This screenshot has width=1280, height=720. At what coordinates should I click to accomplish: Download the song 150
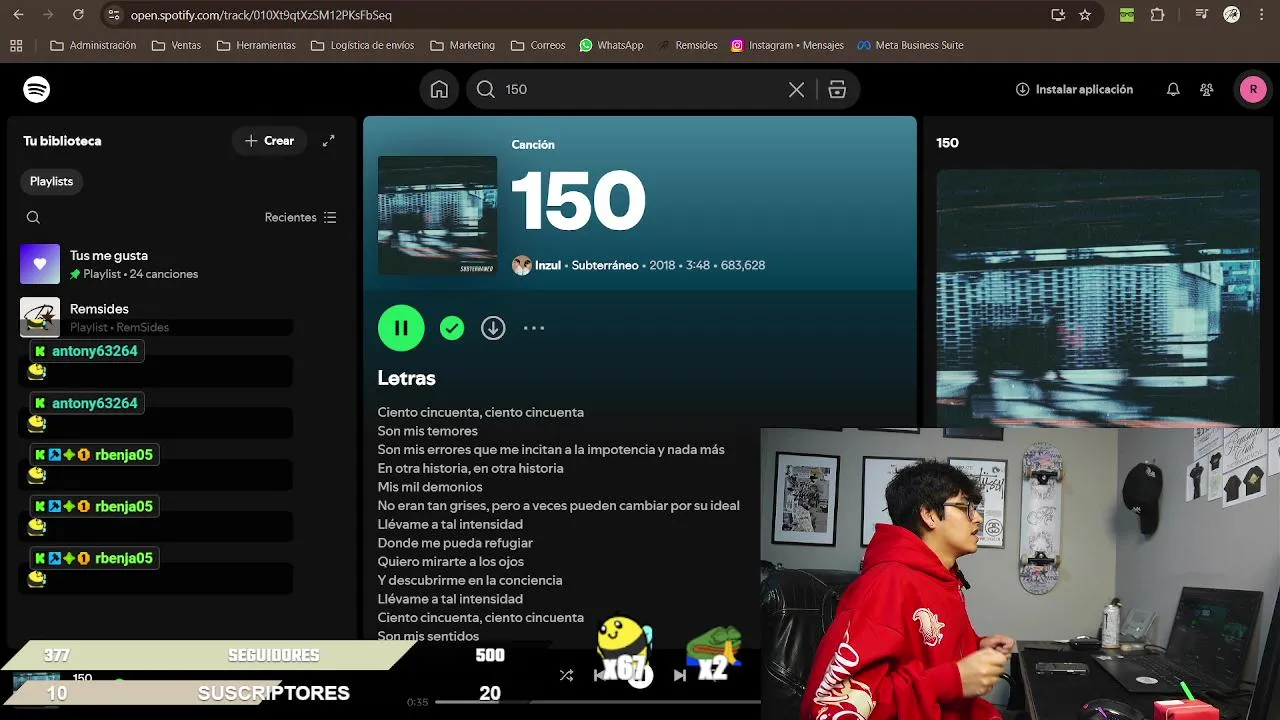[493, 328]
